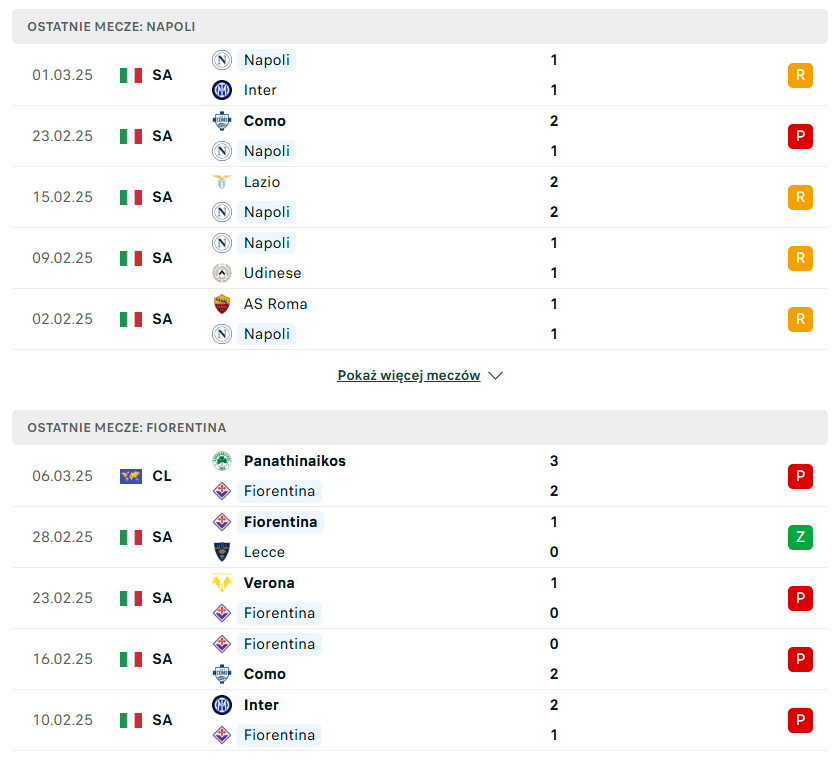Click the AS Roma club crest

[222, 304]
